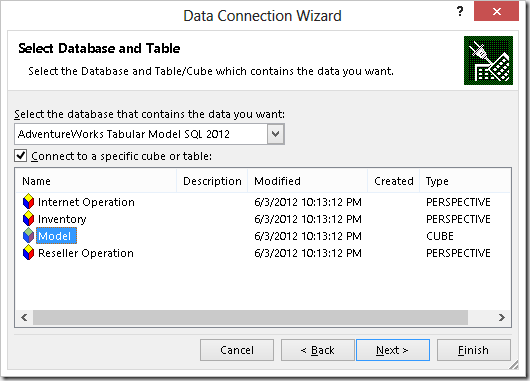Go to the previous step with Back
The height and width of the screenshot is (381, 530).
318,350
